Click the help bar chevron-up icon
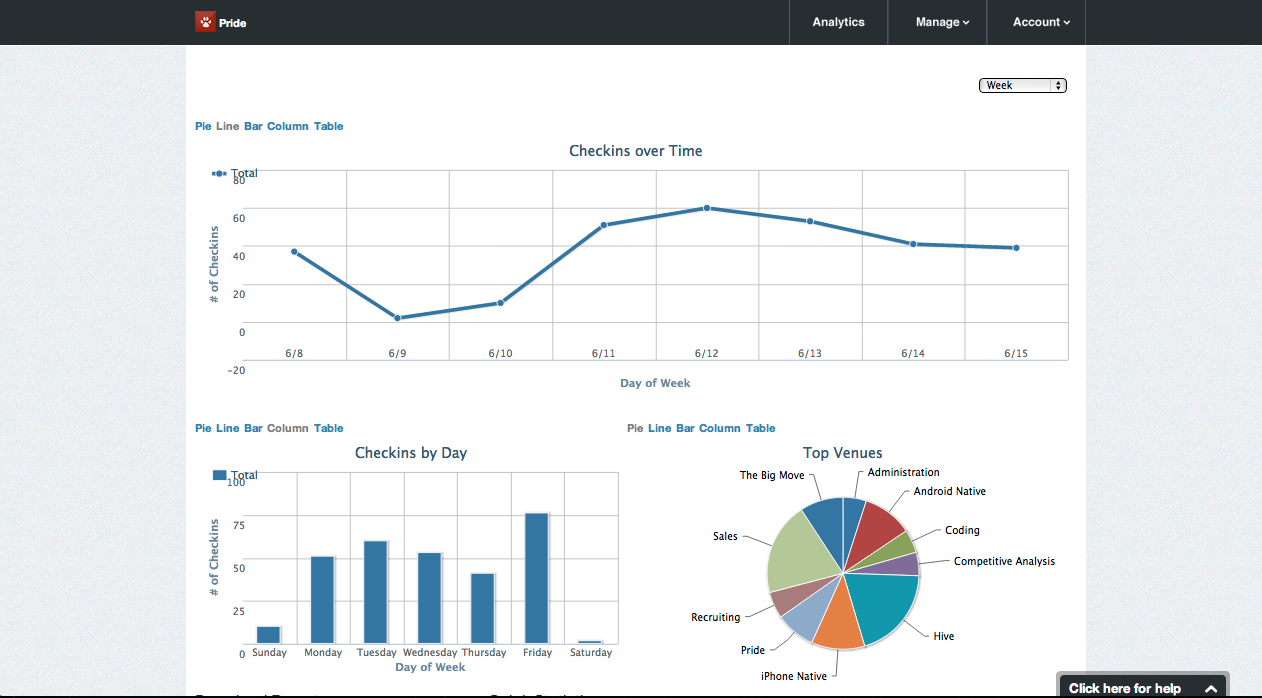This screenshot has width=1262, height=698. pyautogui.click(x=1211, y=689)
